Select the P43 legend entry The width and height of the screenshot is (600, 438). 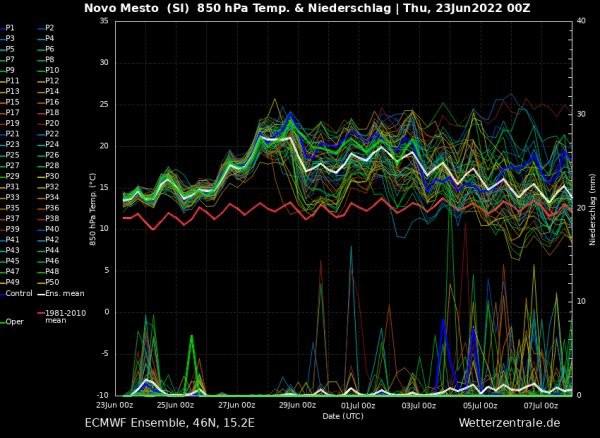pos(12,250)
